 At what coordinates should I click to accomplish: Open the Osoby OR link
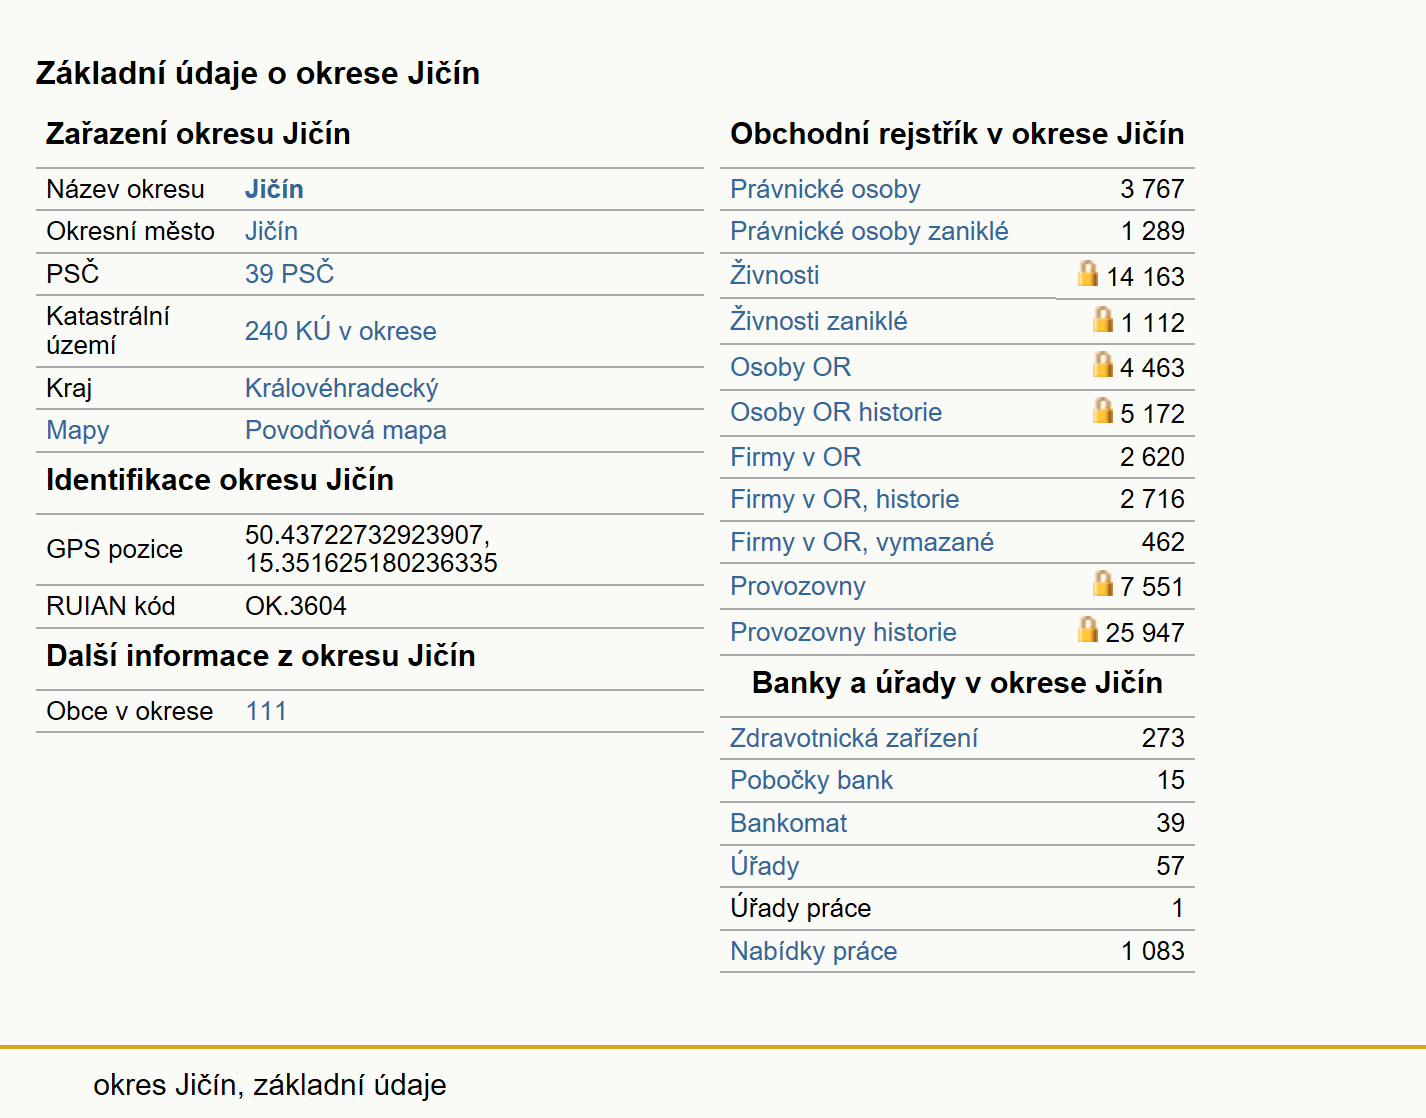[x=790, y=367]
